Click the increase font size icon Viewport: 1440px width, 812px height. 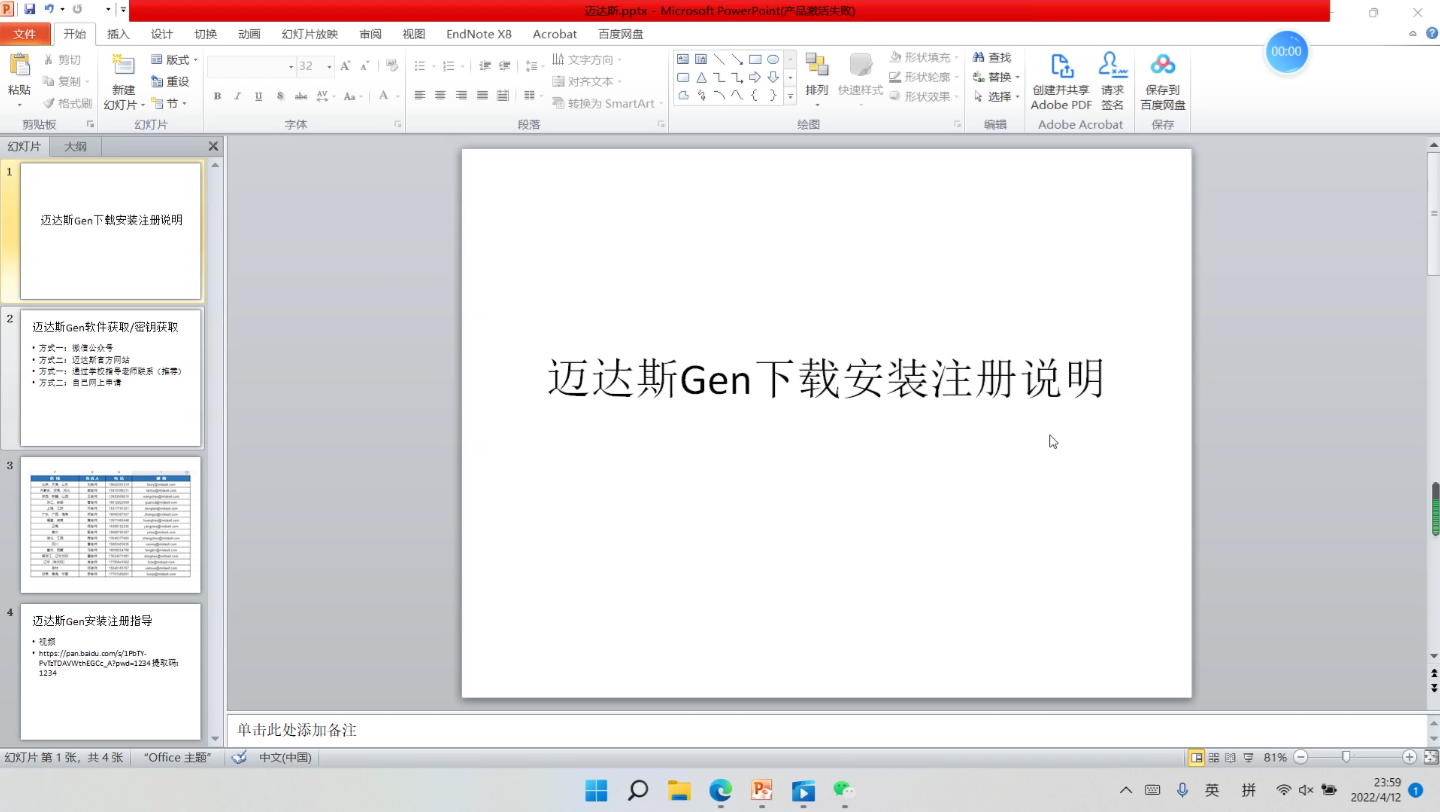345,66
